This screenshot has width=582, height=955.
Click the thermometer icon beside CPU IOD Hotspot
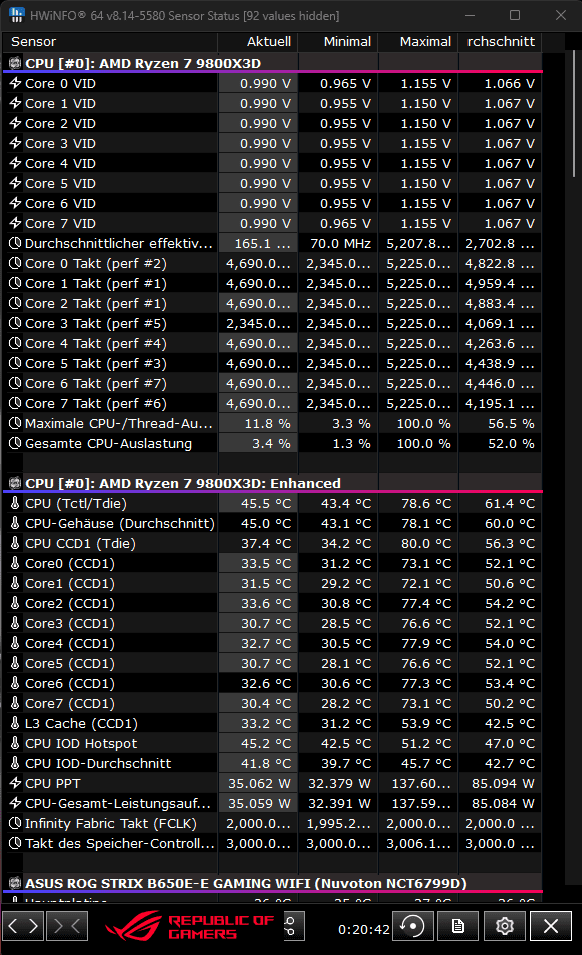[x=15, y=743]
